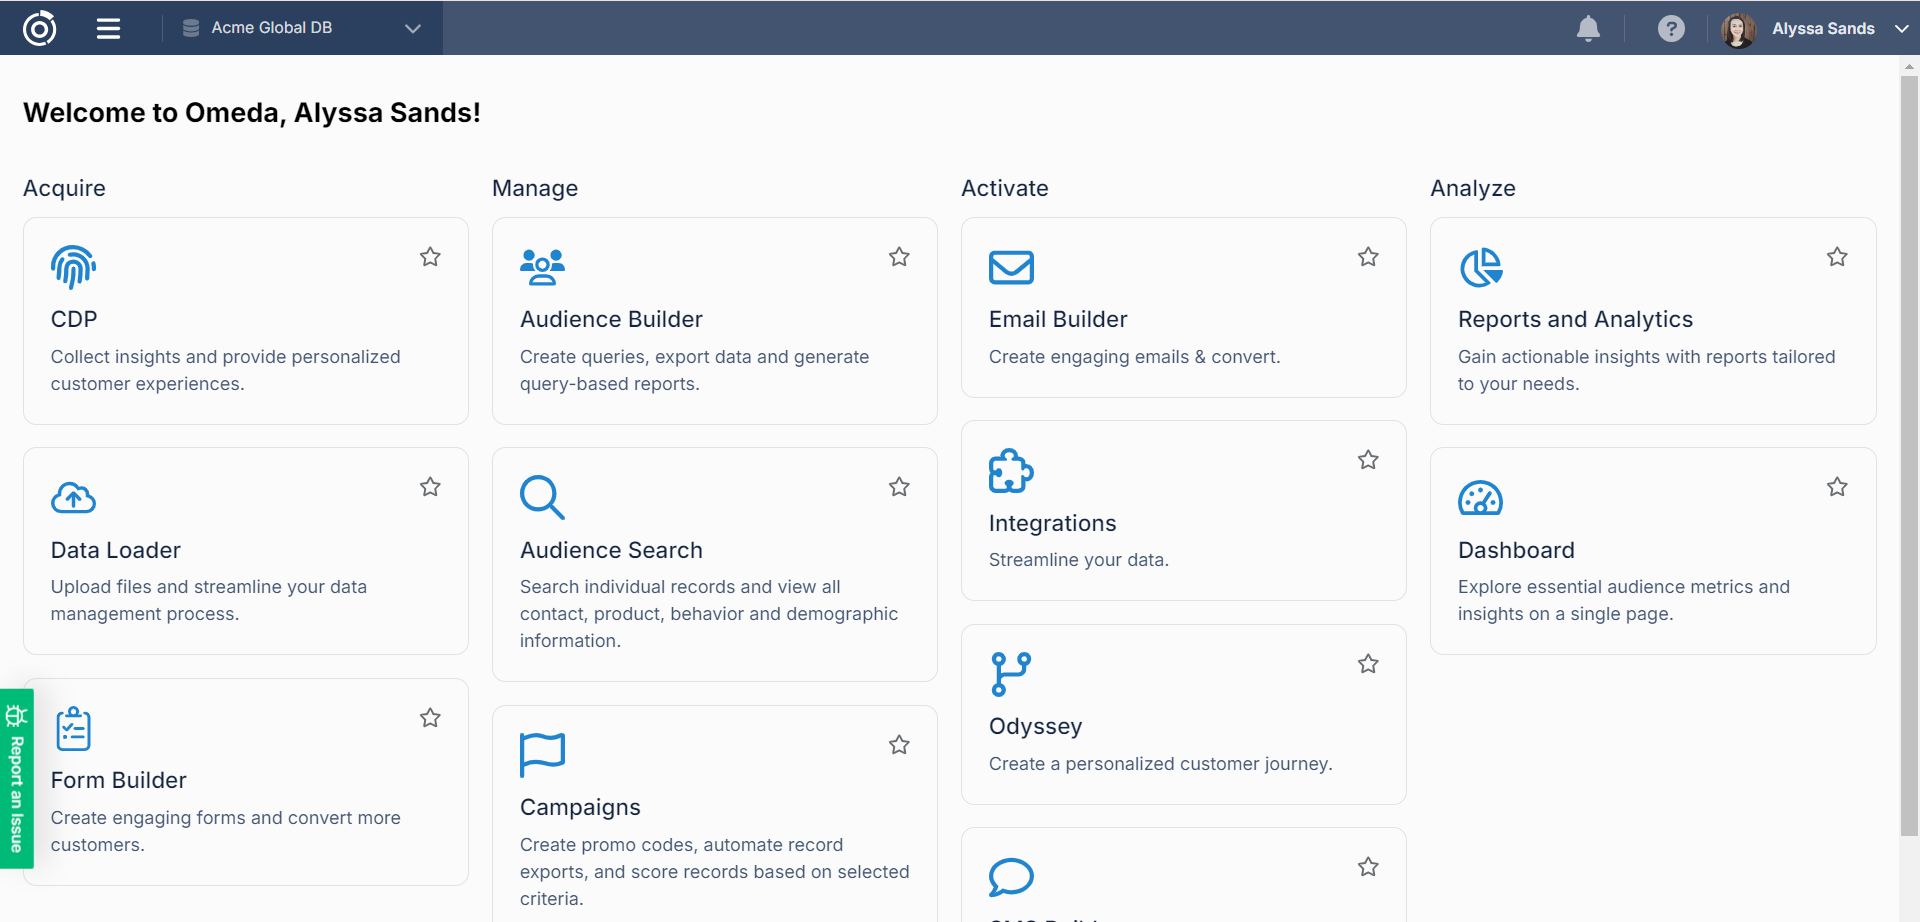Open the hamburger navigation menu

point(108,28)
